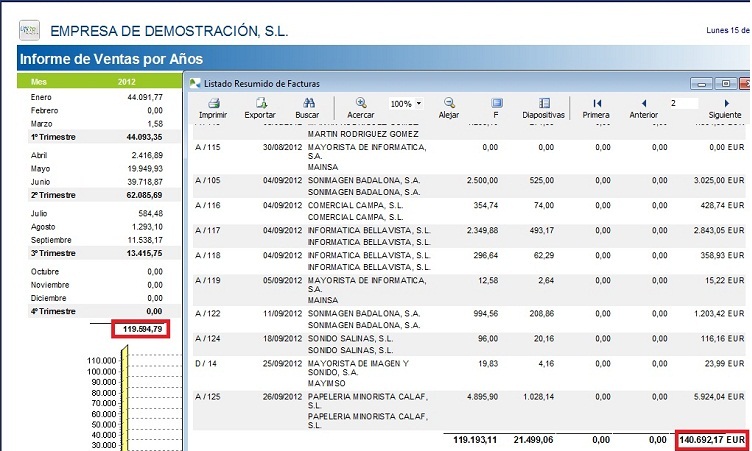The image size is (752, 451).
Task: Select the Mayo month row
Action: tap(99, 168)
